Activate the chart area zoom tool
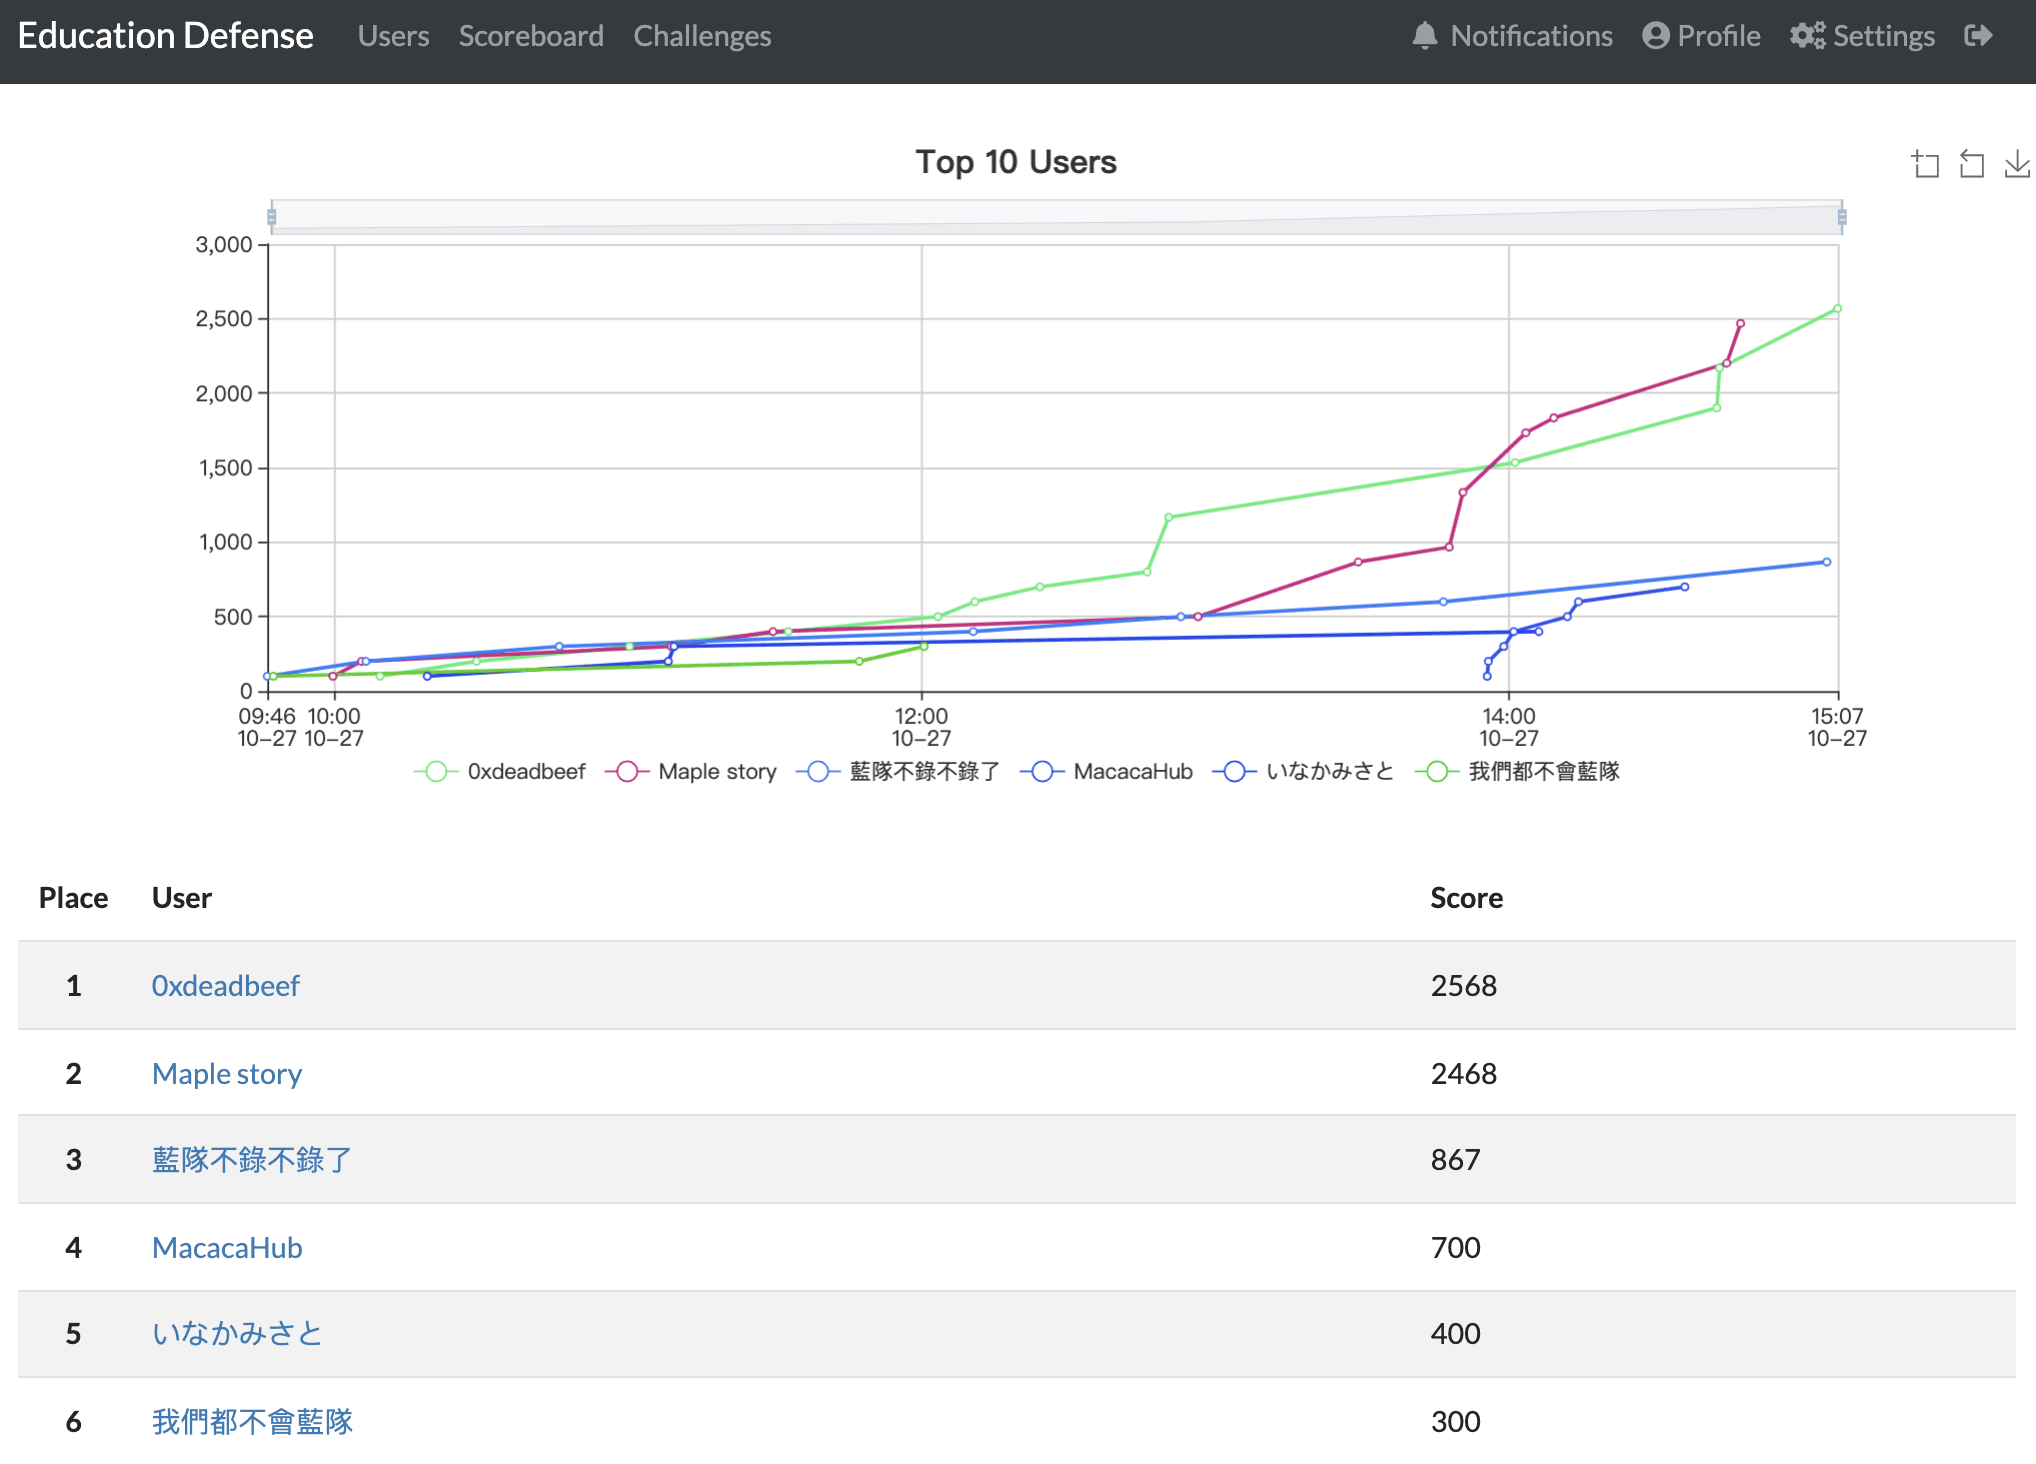This screenshot has height=1464, width=2036. tap(1925, 165)
